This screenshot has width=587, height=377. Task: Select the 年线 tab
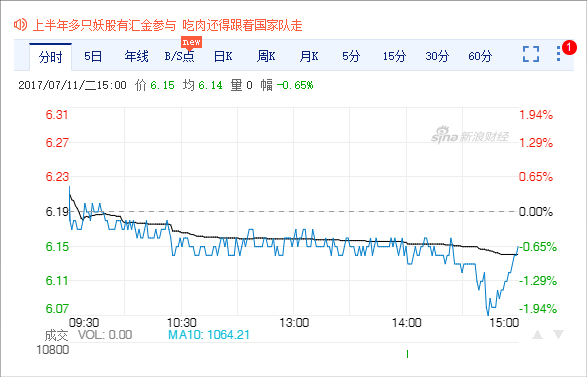[136, 57]
